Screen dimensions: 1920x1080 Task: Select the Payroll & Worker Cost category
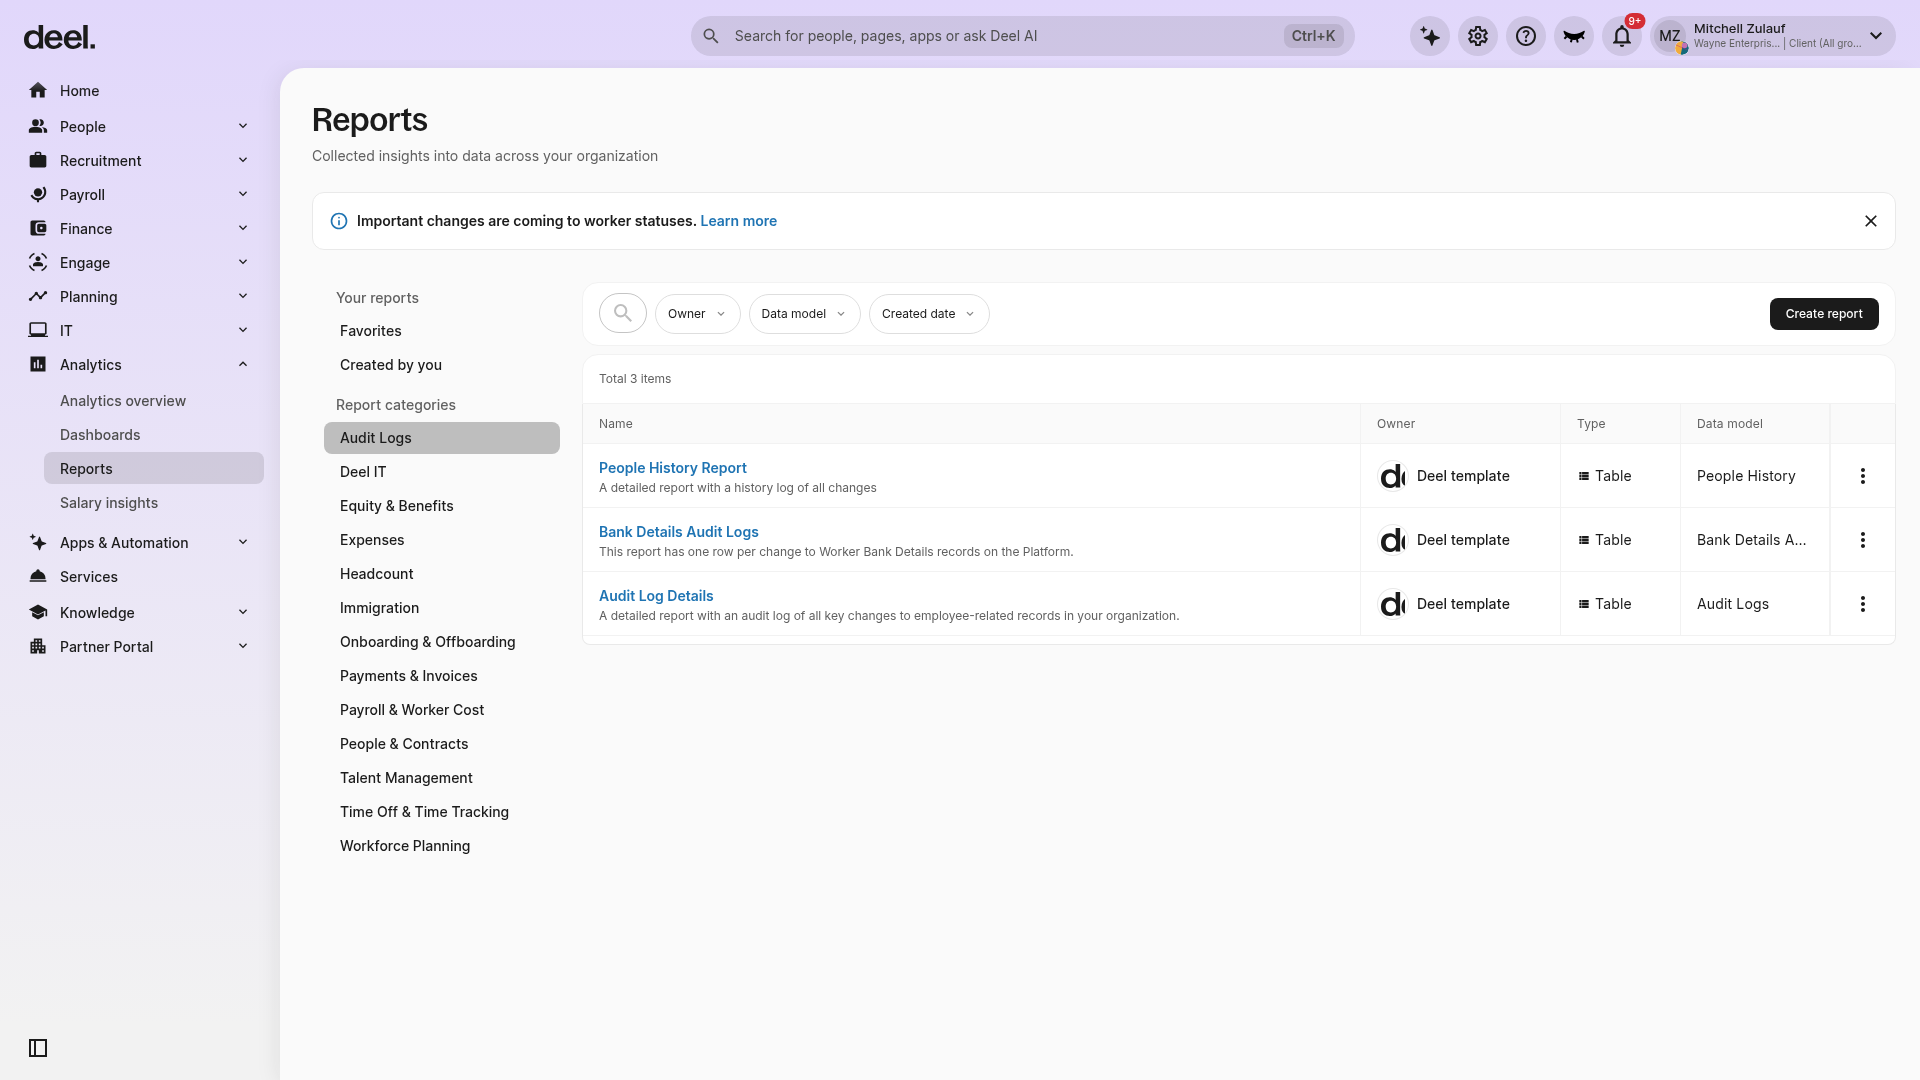click(442, 710)
